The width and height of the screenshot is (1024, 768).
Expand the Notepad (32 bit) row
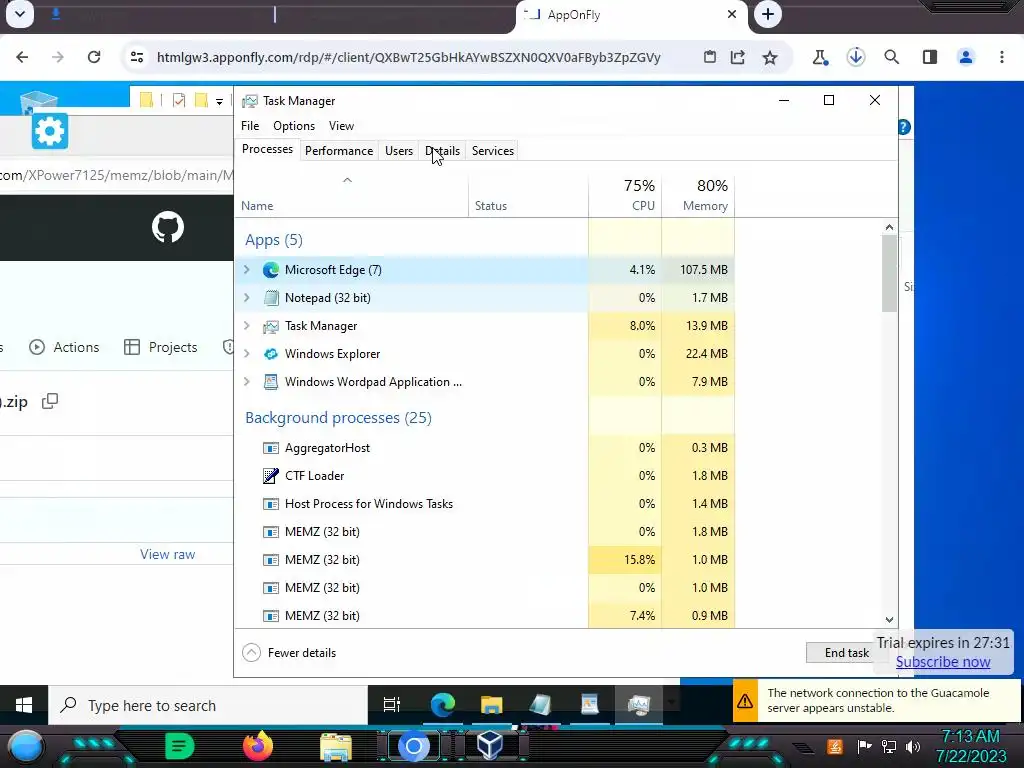click(x=247, y=298)
